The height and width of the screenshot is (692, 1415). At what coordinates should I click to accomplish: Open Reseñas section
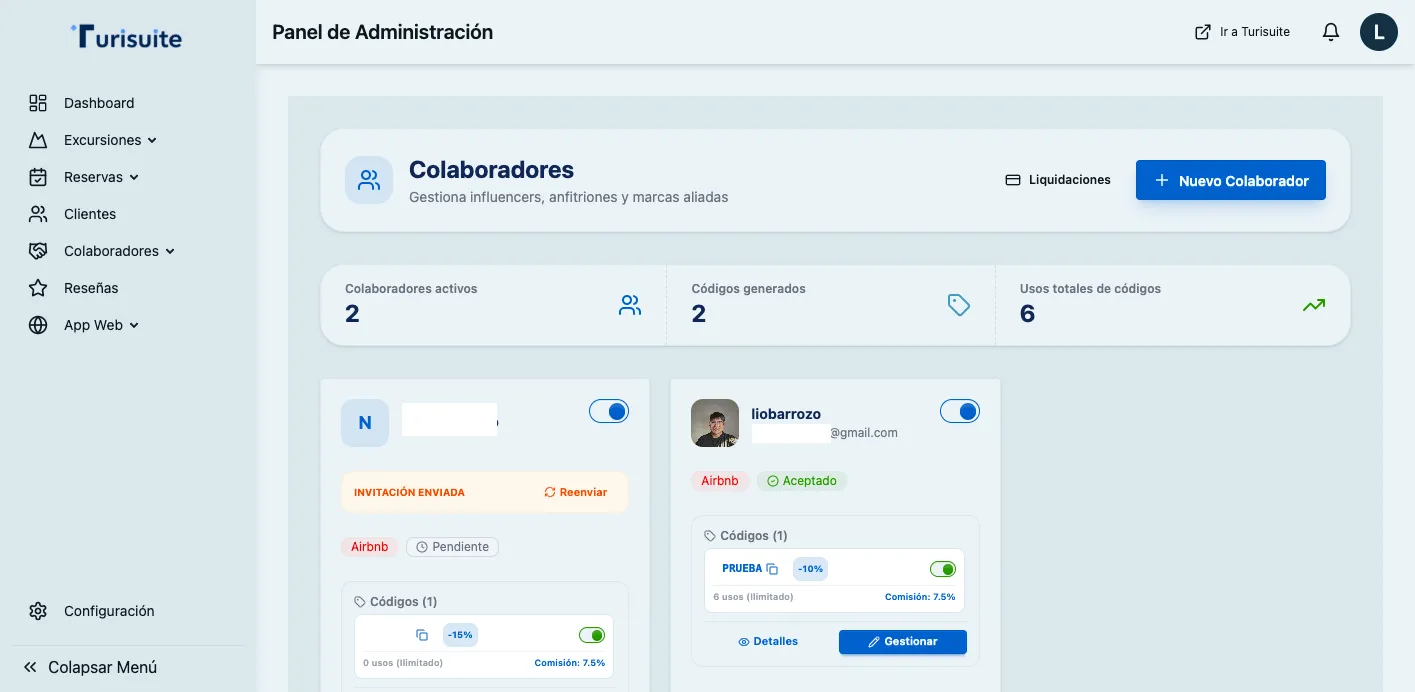91,288
